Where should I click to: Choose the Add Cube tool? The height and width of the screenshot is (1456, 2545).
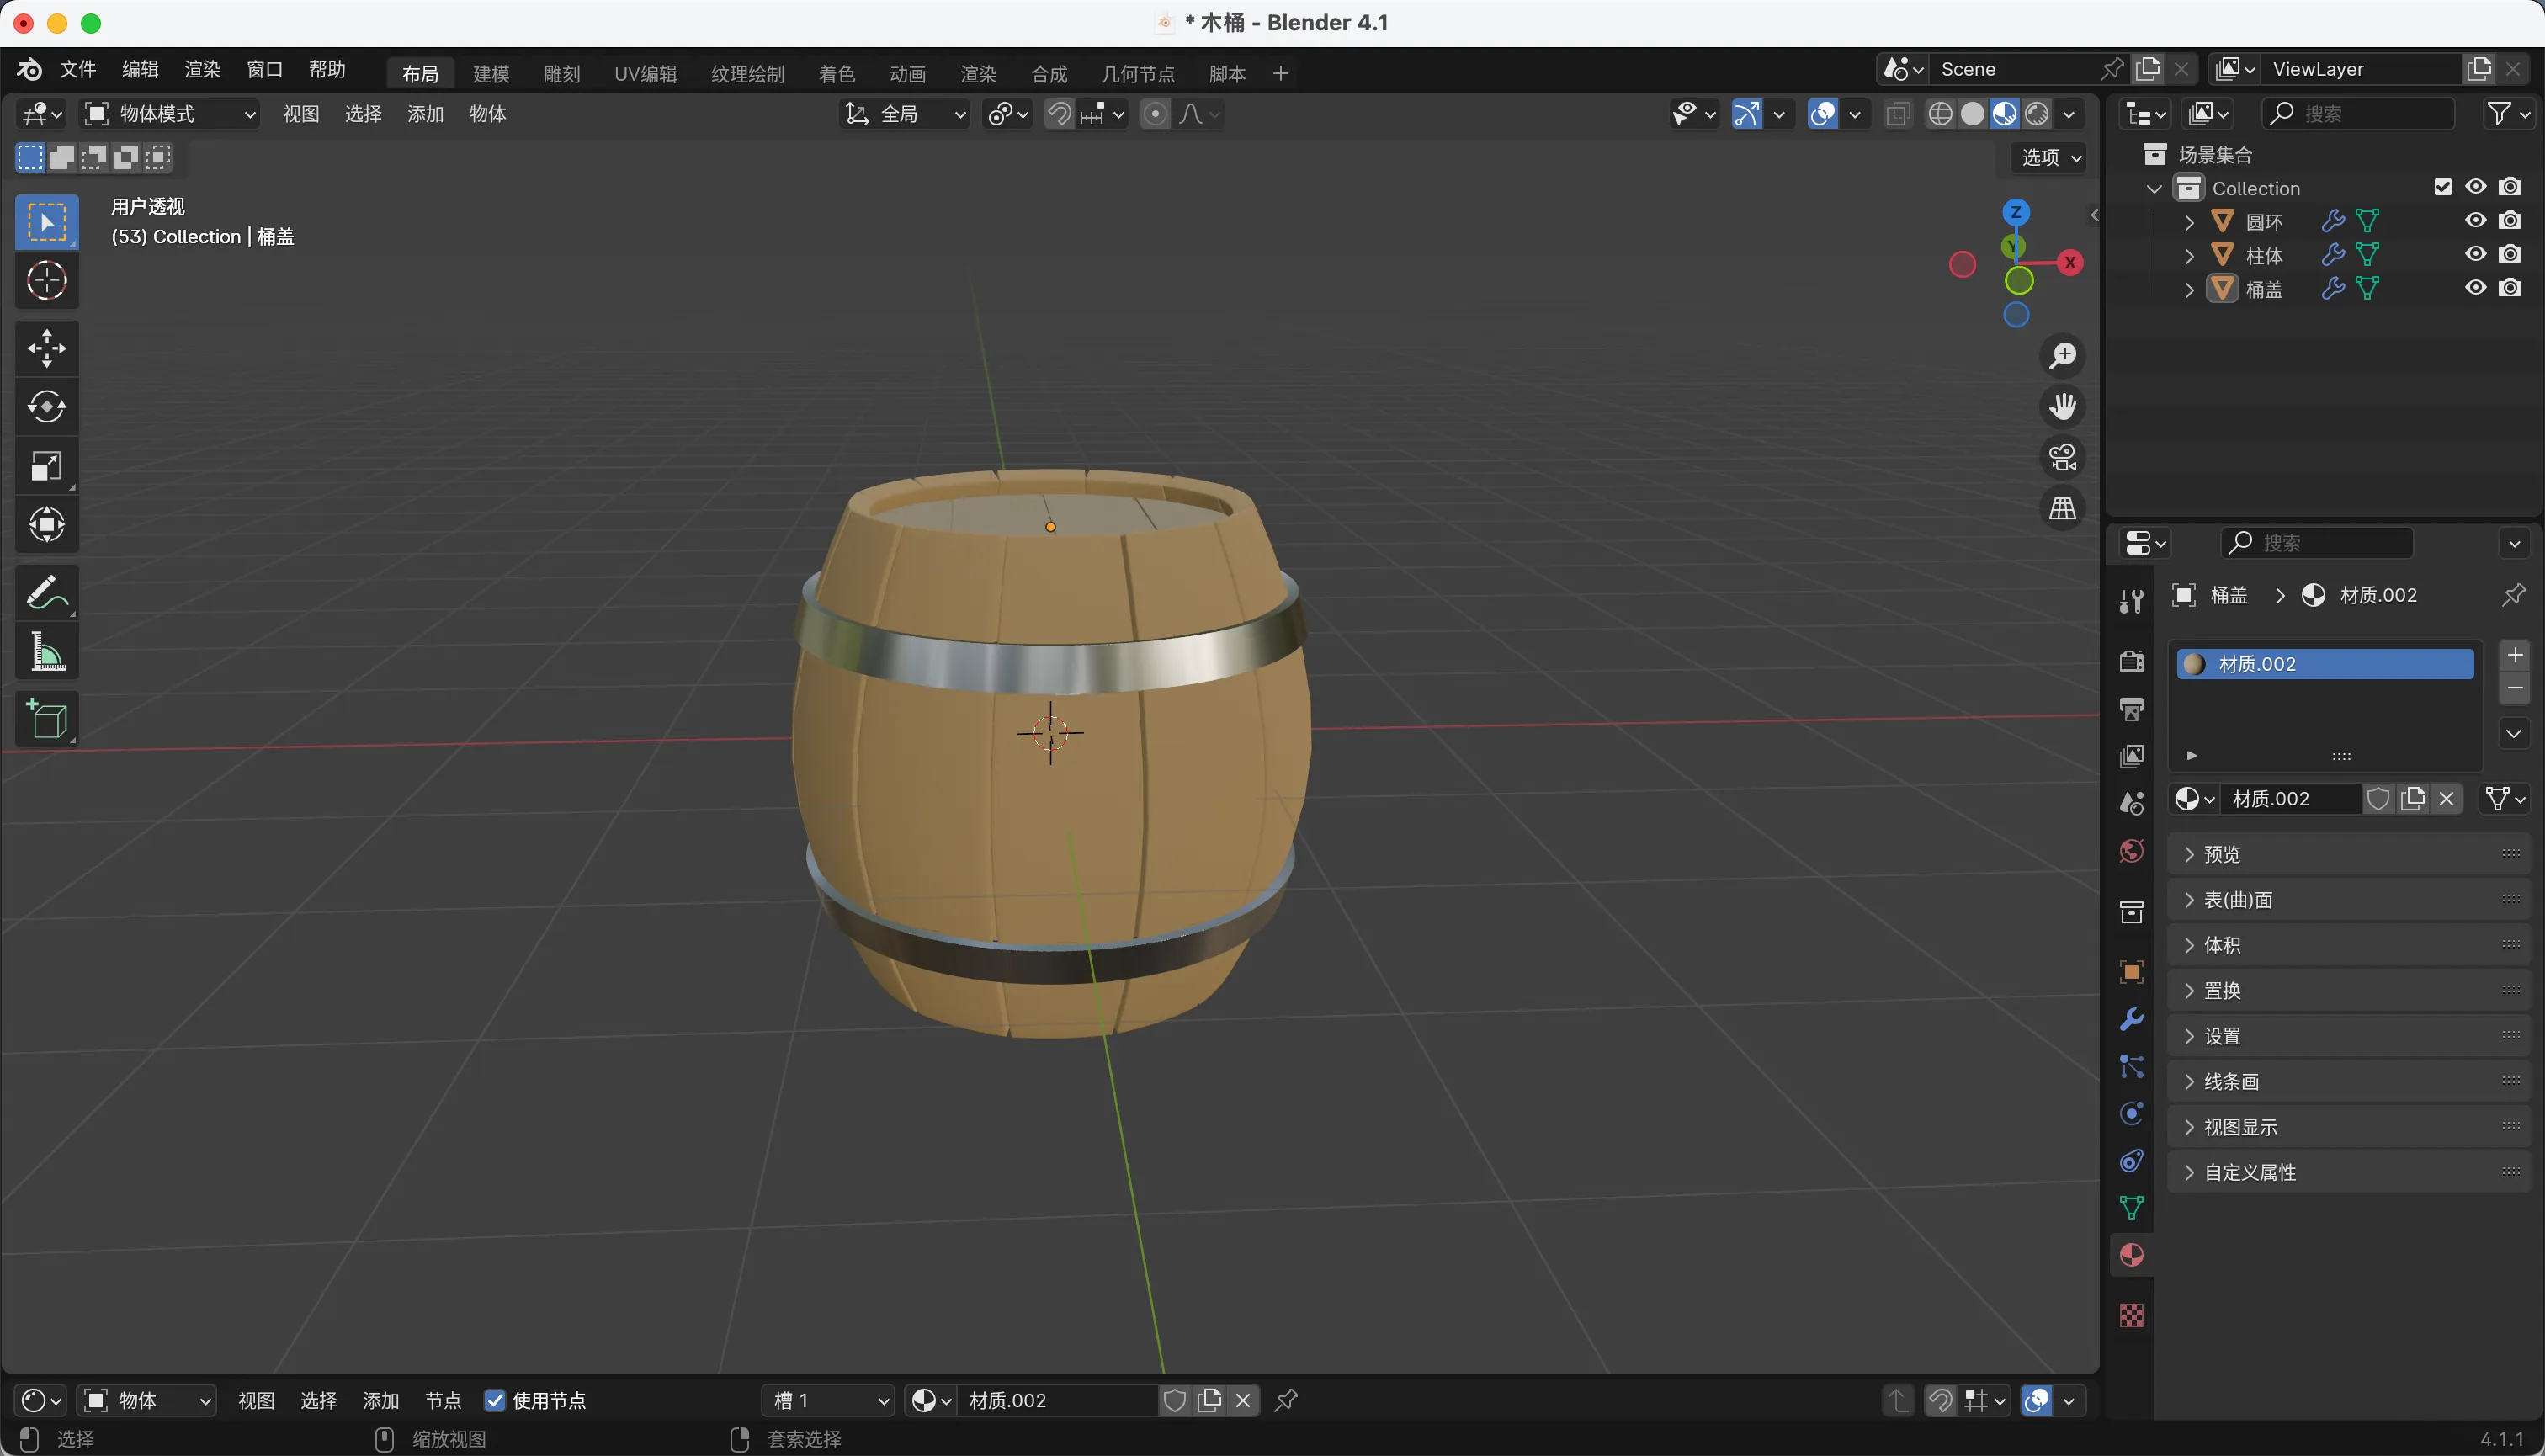click(46, 719)
